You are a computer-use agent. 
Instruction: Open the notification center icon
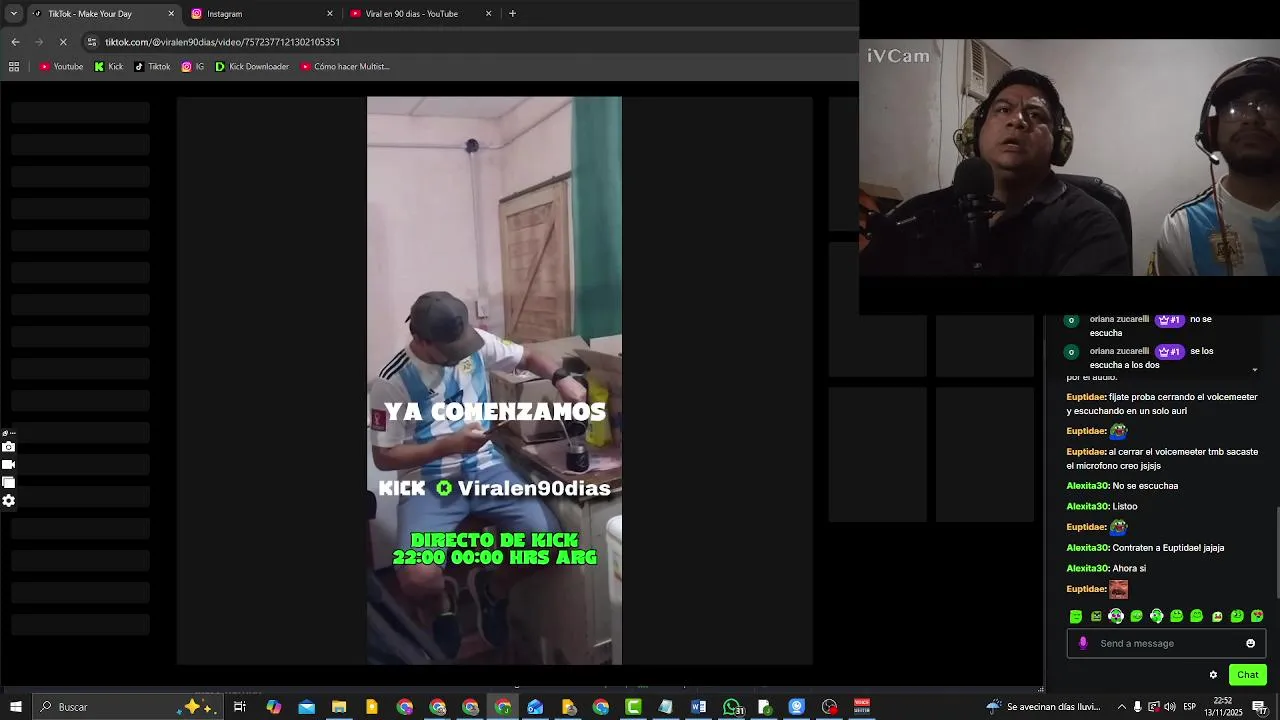point(1260,707)
